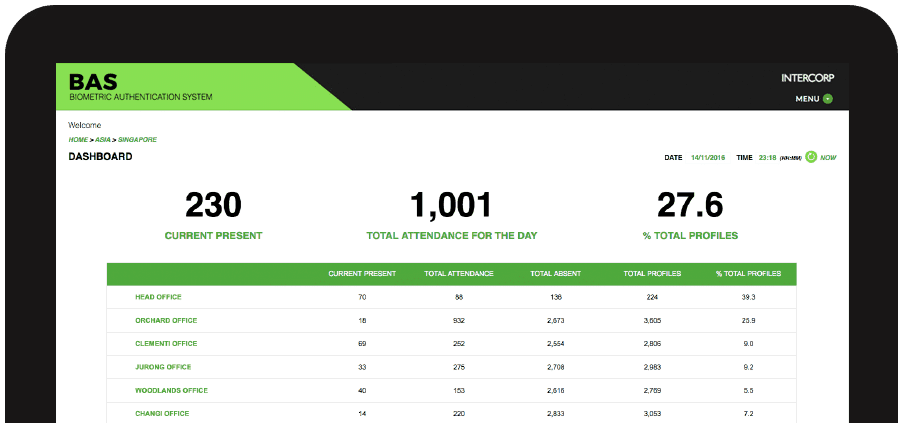This screenshot has height=423, width=903.
Task: Click BIOMETRIC AUTHENTICATION SYSTEM subtitle
Action: pos(141,97)
